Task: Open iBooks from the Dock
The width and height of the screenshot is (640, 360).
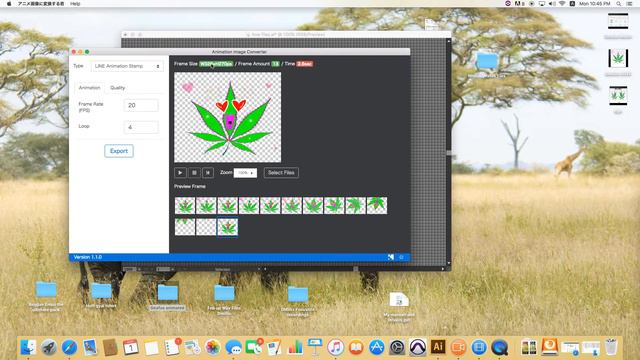Action: [x=356, y=347]
